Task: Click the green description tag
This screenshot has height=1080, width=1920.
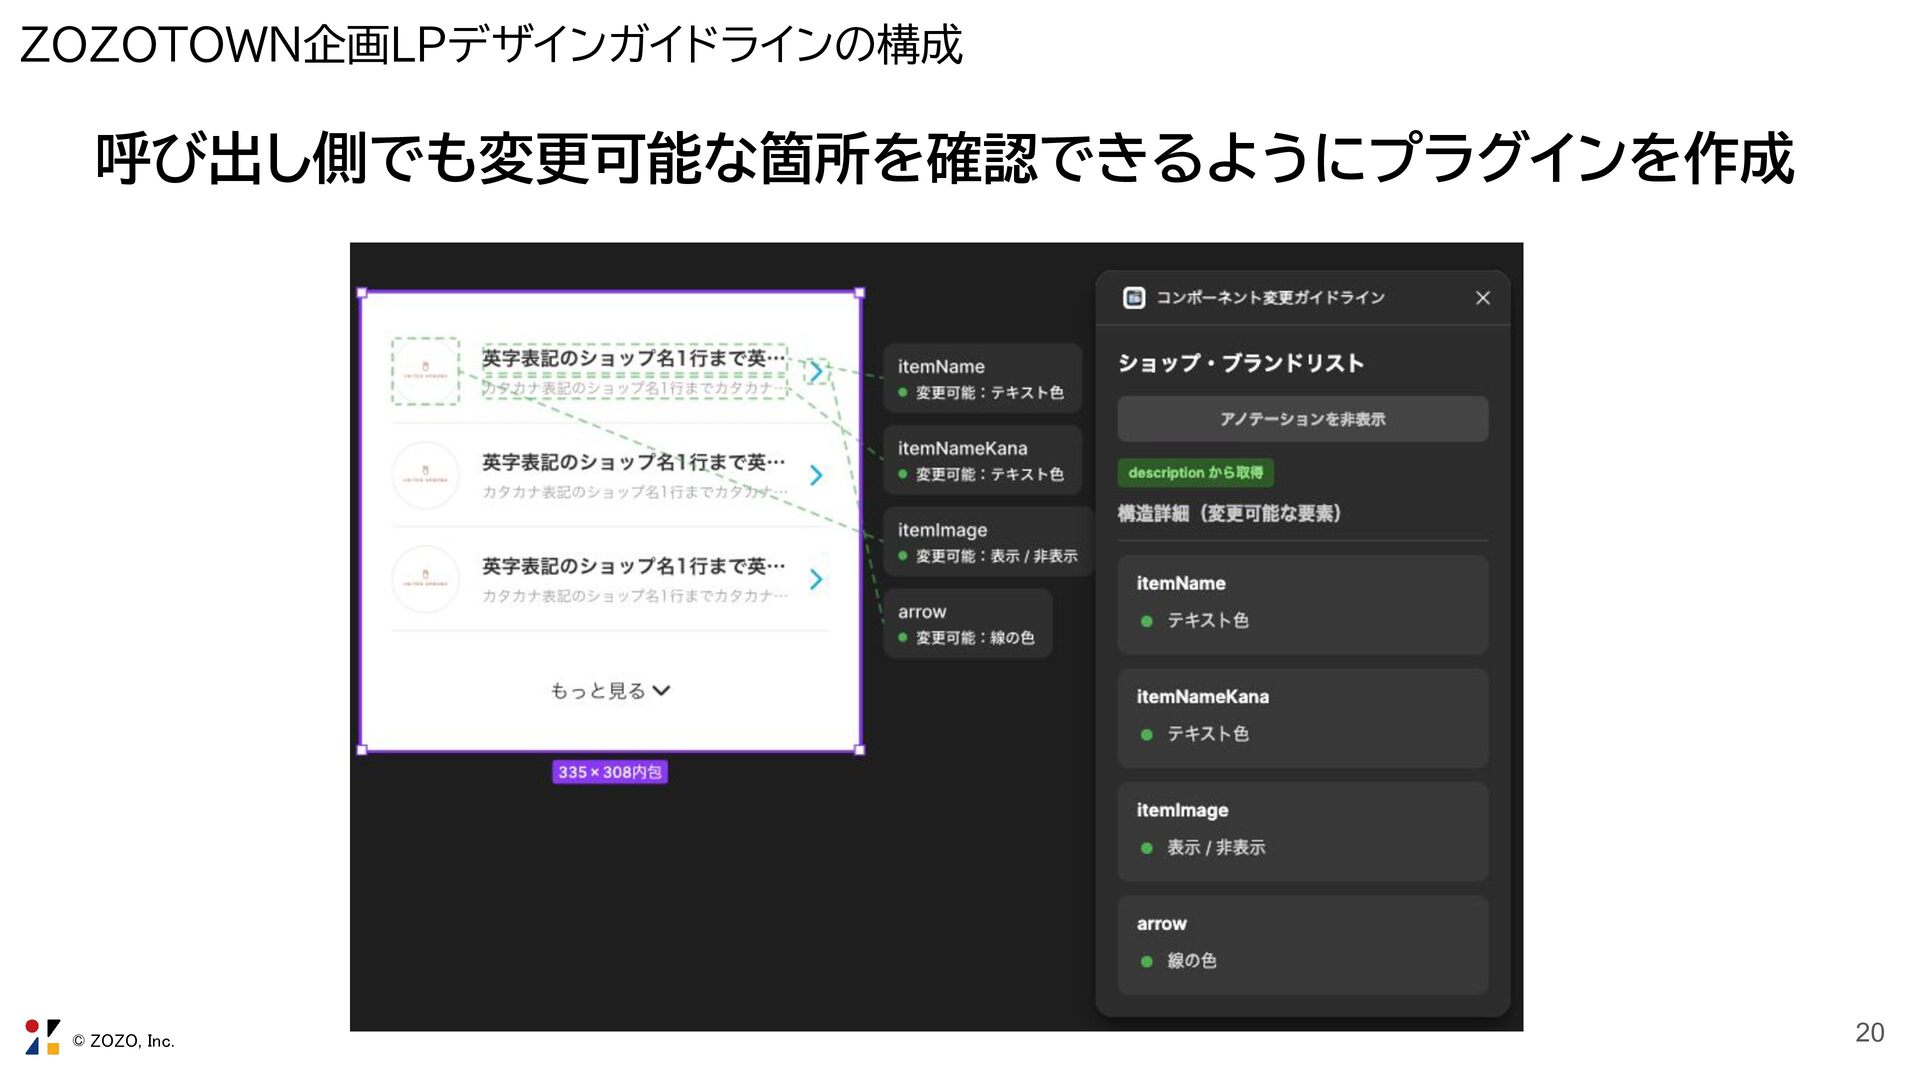Action: 1195,473
